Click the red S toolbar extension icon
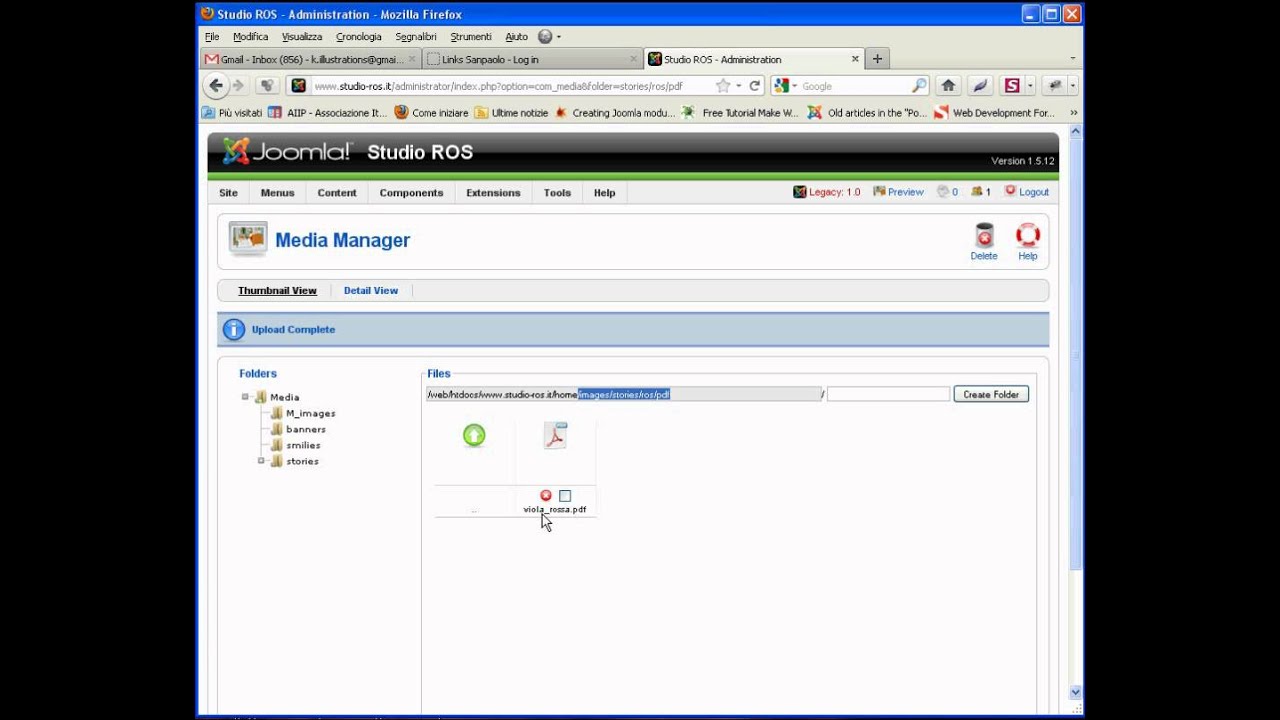1280x720 pixels. click(x=1012, y=86)
